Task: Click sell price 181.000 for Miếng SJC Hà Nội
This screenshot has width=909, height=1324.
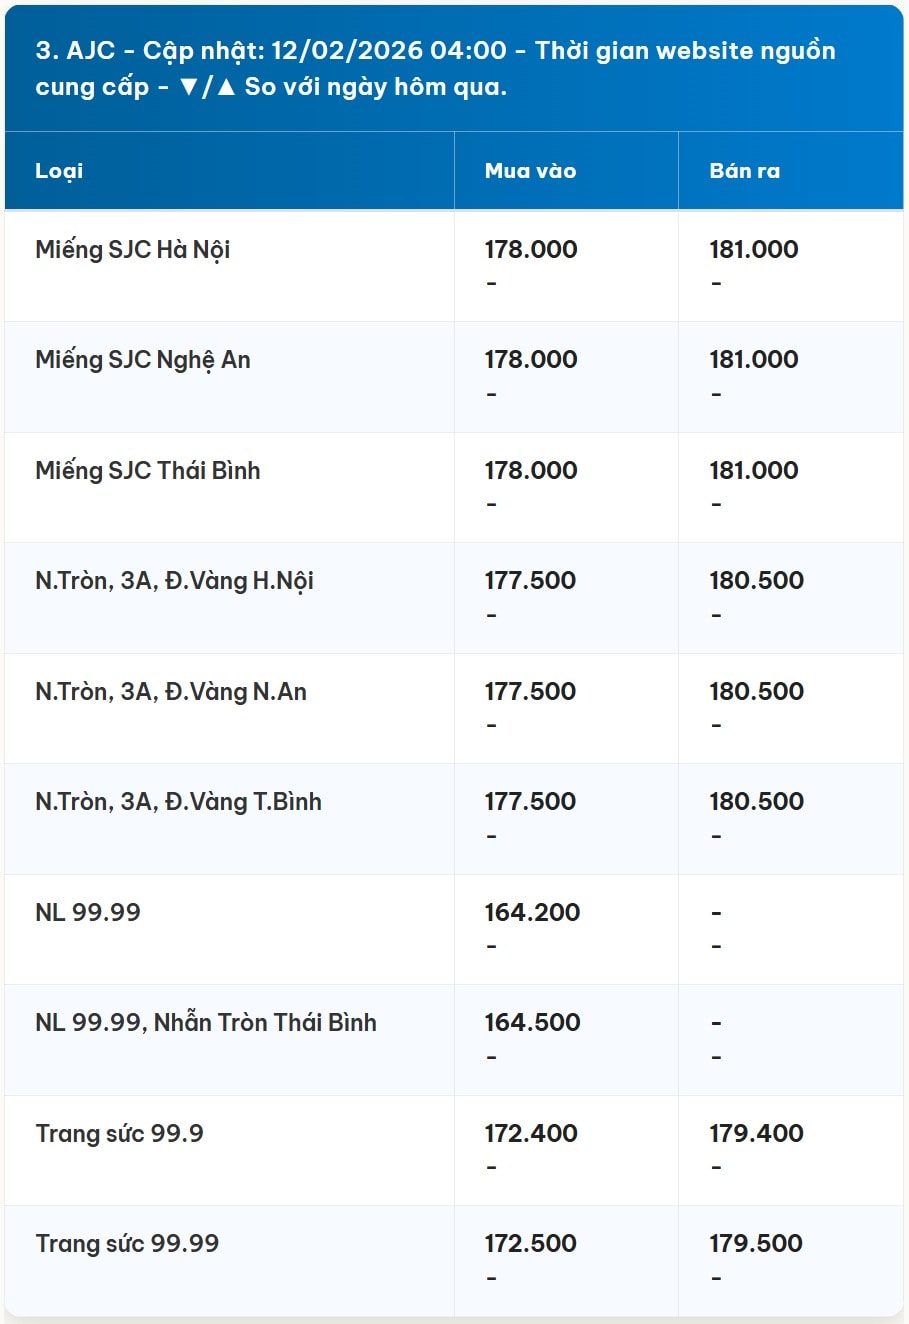Action: 754,249
